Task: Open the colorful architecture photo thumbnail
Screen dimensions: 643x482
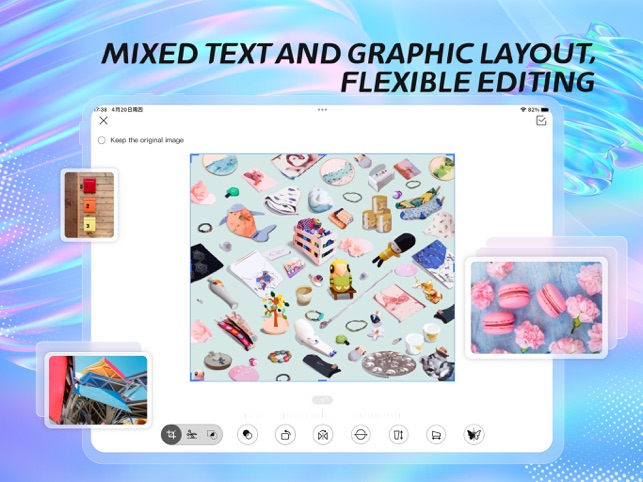Action: (98, 390)
